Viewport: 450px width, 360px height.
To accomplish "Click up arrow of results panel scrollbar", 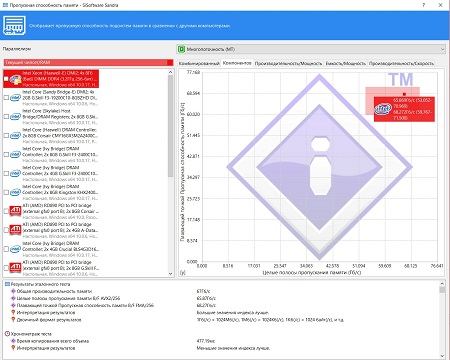I will [x=442, y=284].
